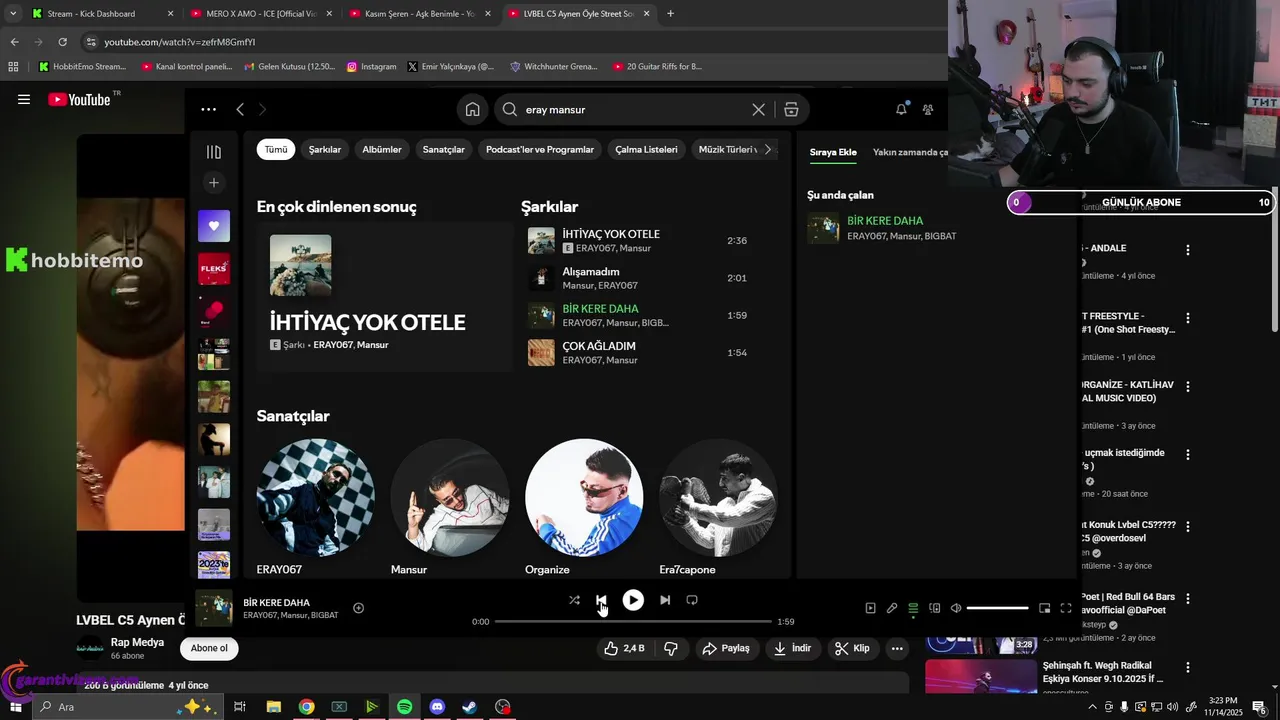Select the Şarkılar filter chip
Viewport: 1280px width, 720px height.
point(325,150)
